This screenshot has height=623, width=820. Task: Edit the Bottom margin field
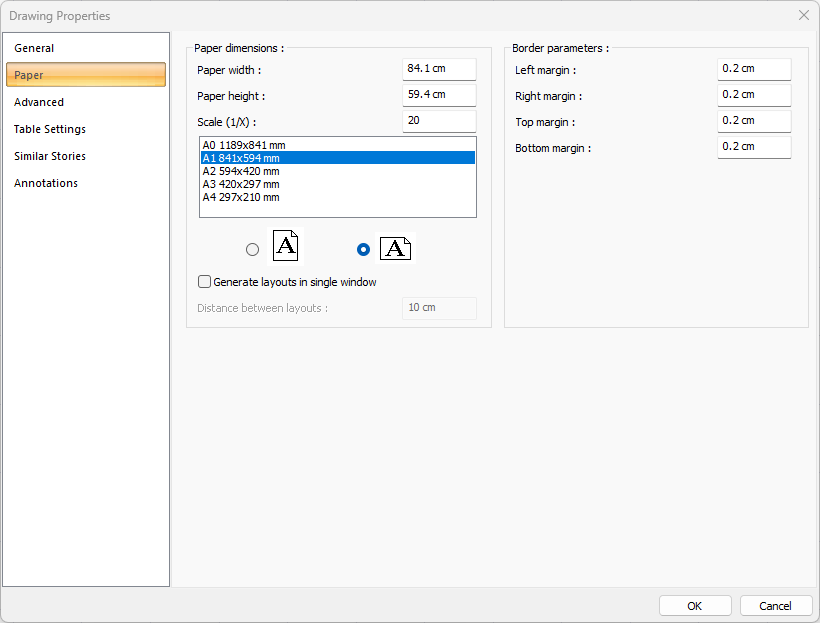pyautogui.click(x=754, y=147)
